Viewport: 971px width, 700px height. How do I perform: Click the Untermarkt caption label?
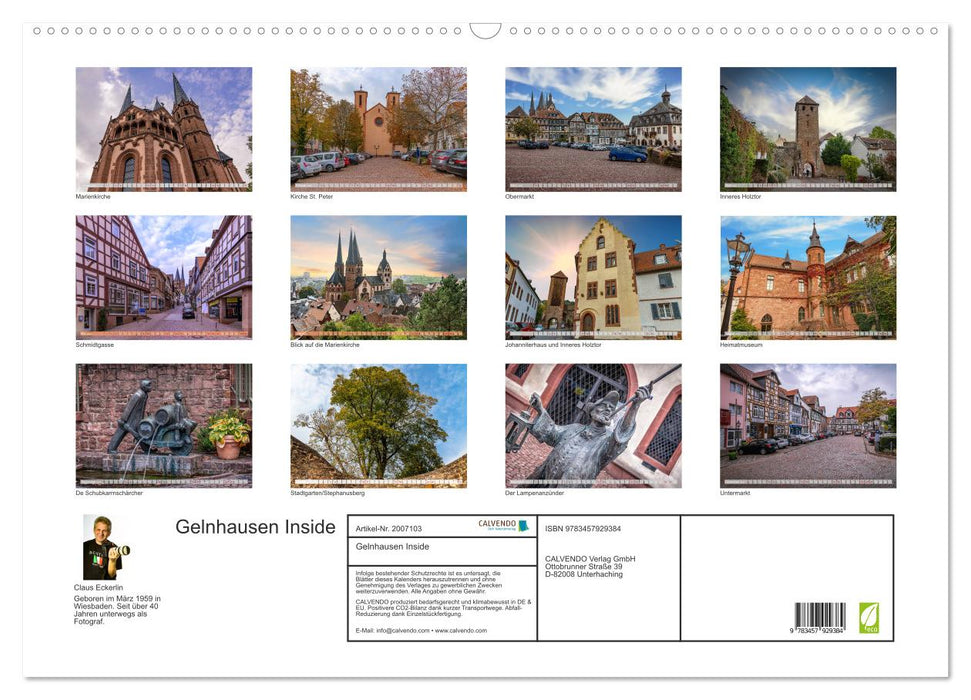coord(735,492)
